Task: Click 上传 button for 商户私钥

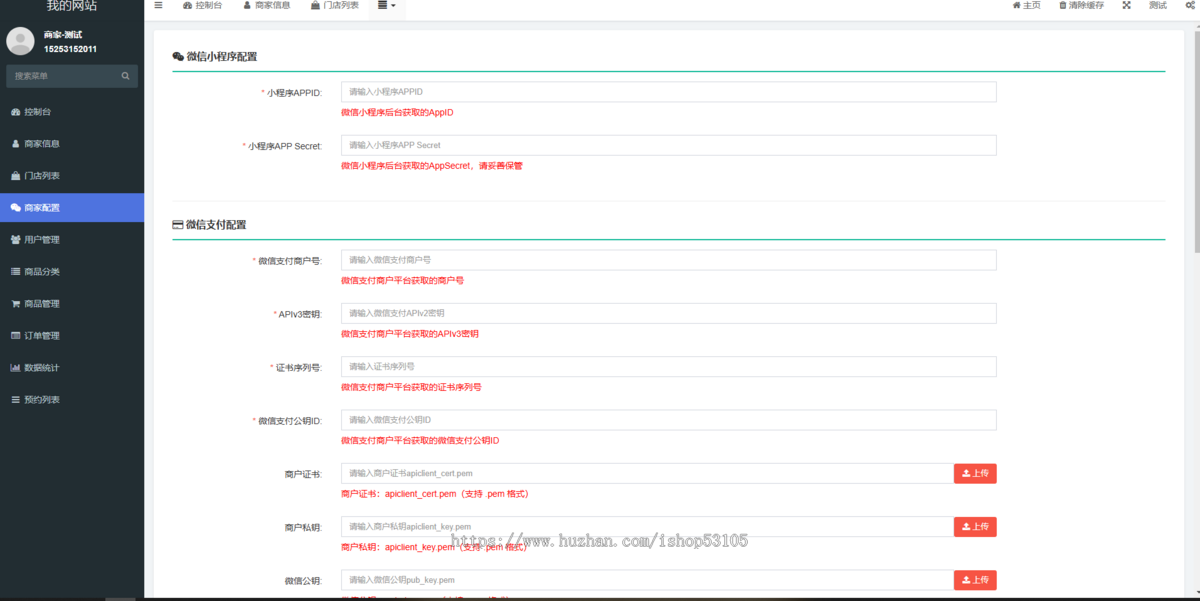Action: (x=975, y=527)
